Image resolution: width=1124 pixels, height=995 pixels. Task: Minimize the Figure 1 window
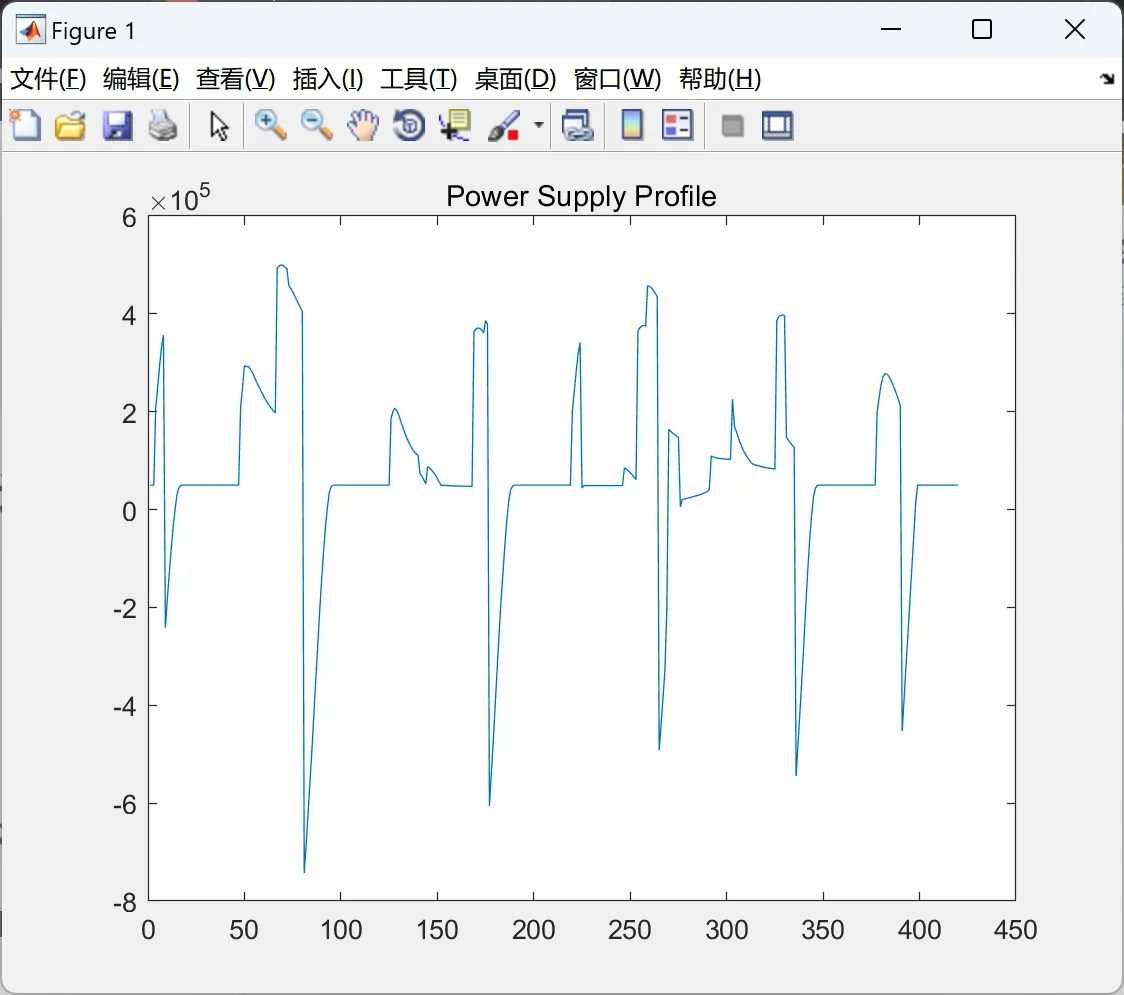pos(891,29)
